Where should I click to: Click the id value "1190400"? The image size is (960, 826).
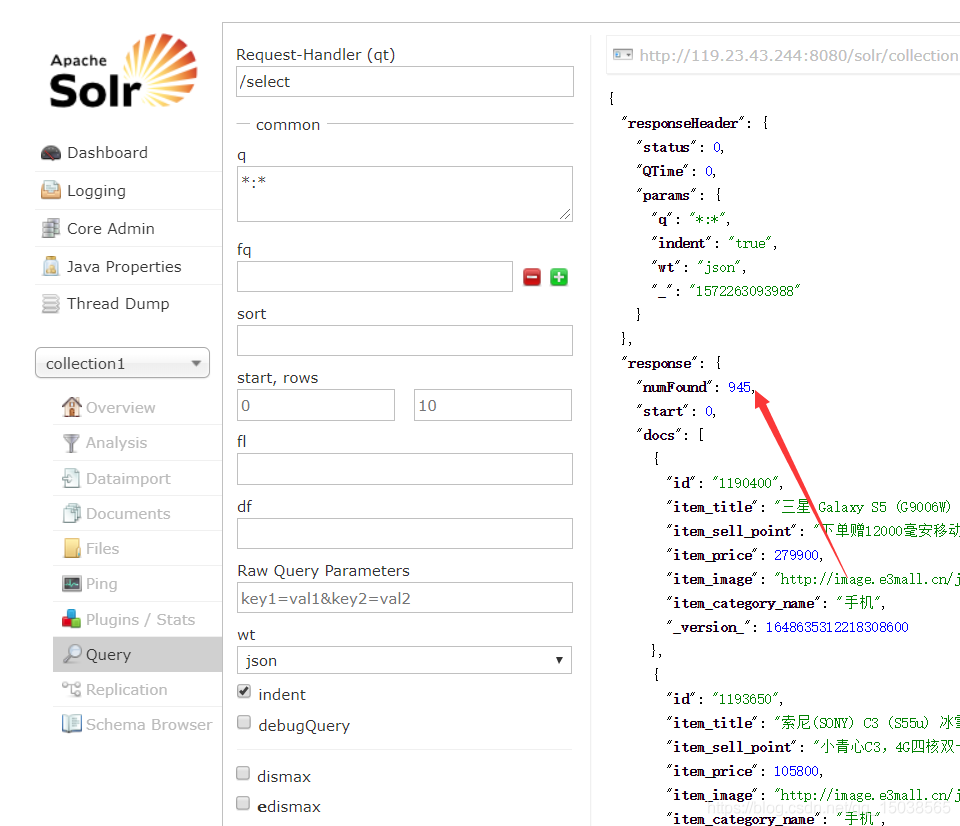(745, 483)
